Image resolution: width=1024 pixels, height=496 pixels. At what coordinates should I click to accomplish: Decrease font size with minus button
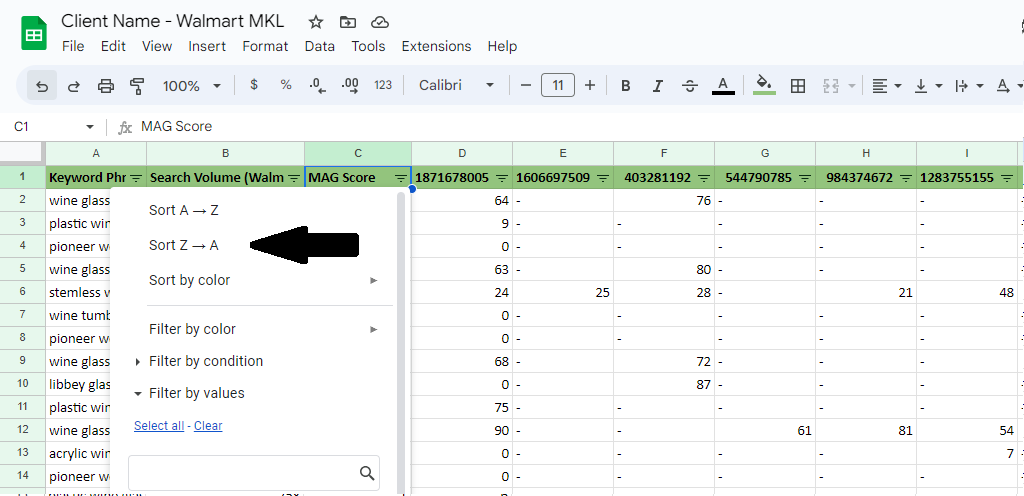[525, 85]
